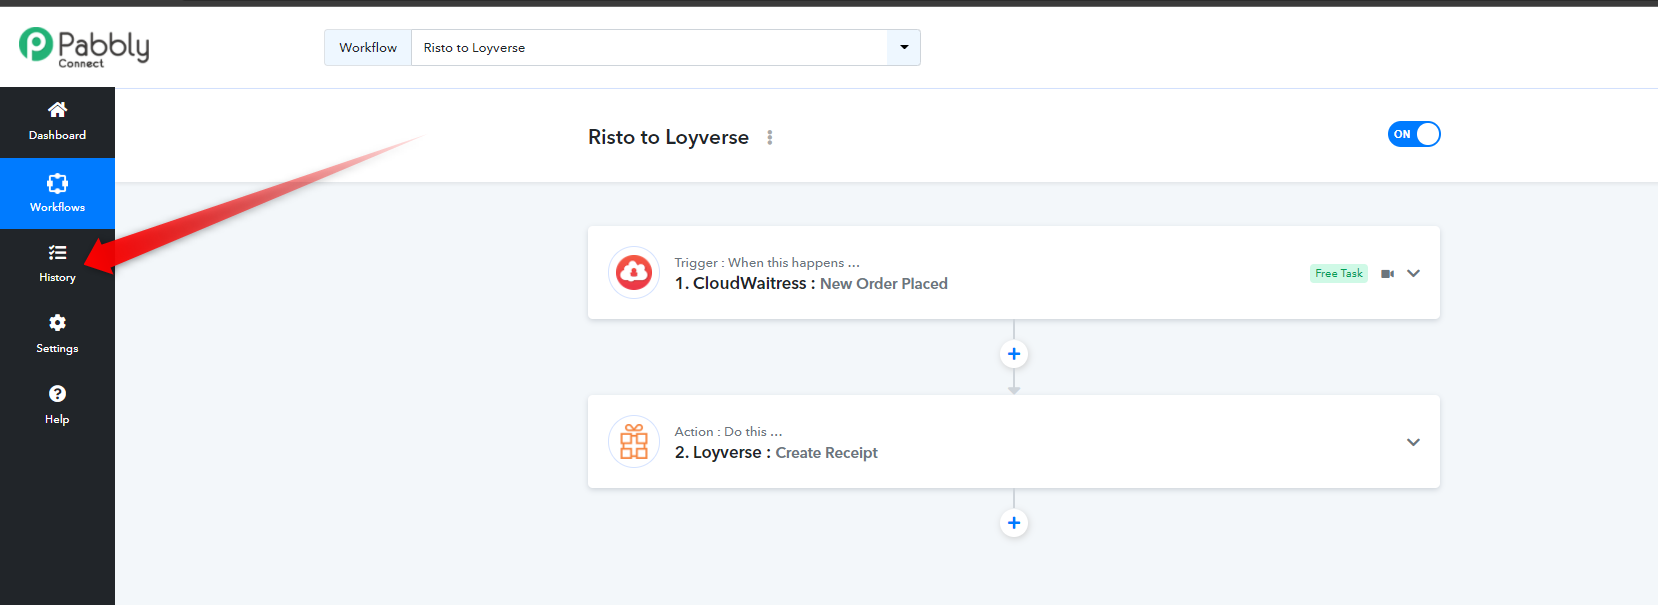Open the Help section

pyautogui.click(x=57, y=405)
